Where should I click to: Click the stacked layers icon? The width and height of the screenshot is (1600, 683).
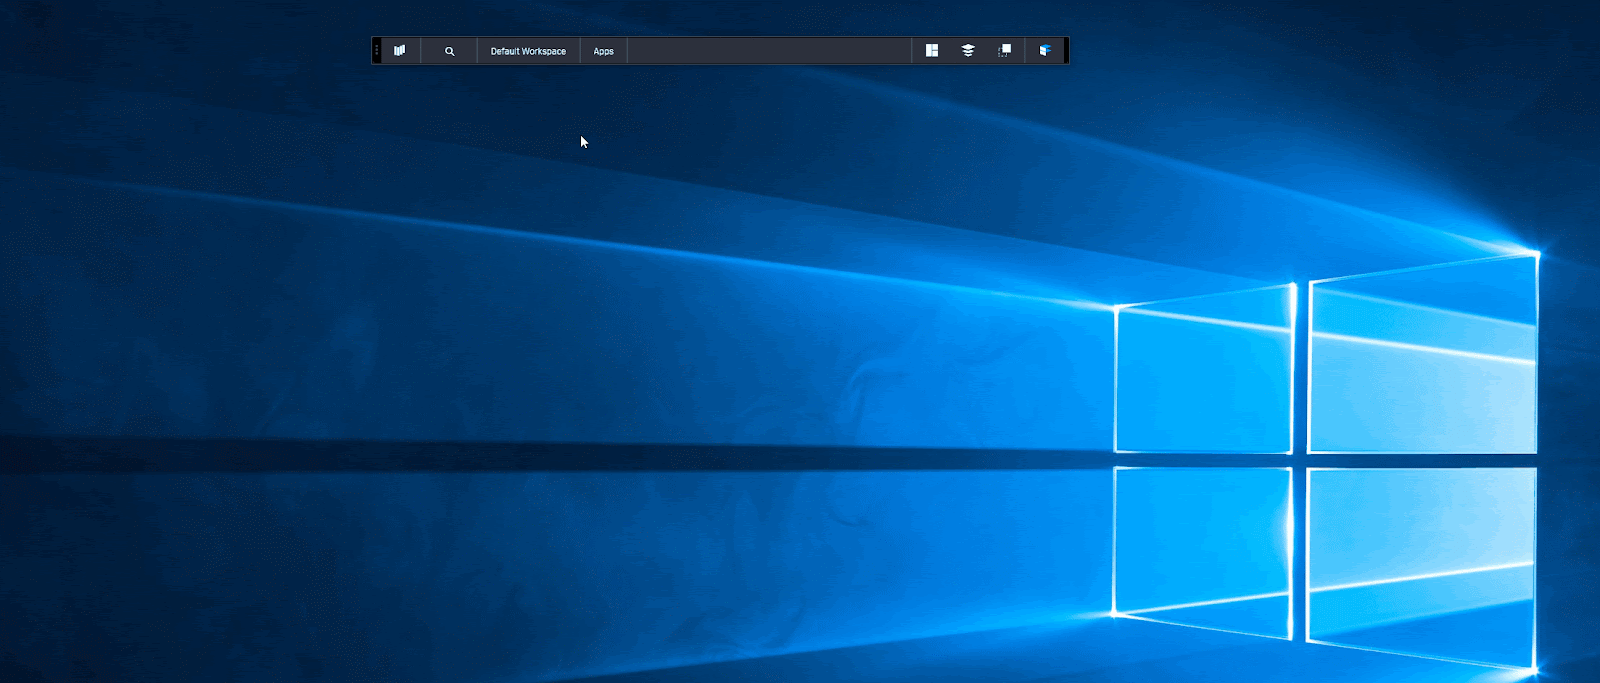pyautogui.click(x=968, y=50)
